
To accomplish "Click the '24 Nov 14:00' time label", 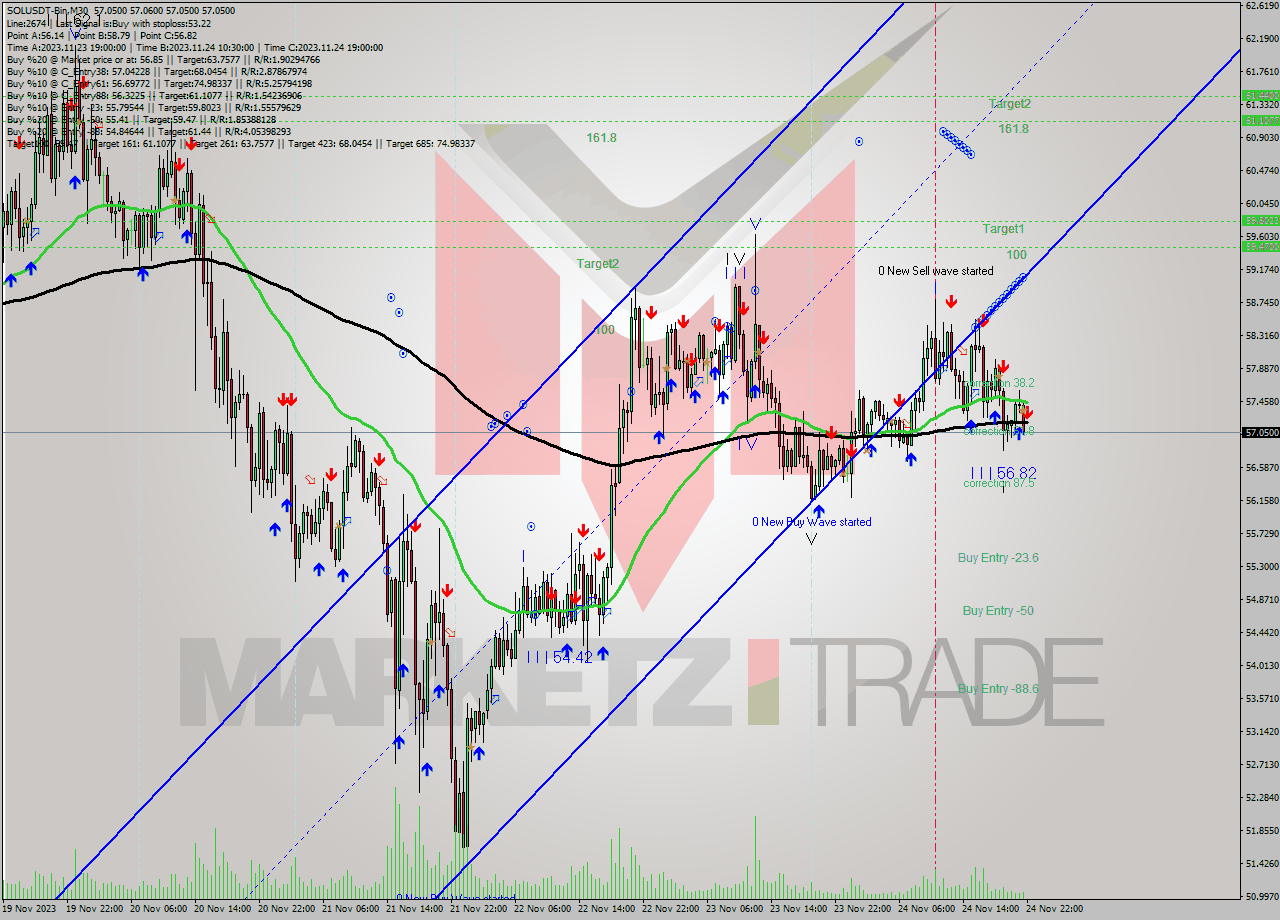I will click(991, 909).
